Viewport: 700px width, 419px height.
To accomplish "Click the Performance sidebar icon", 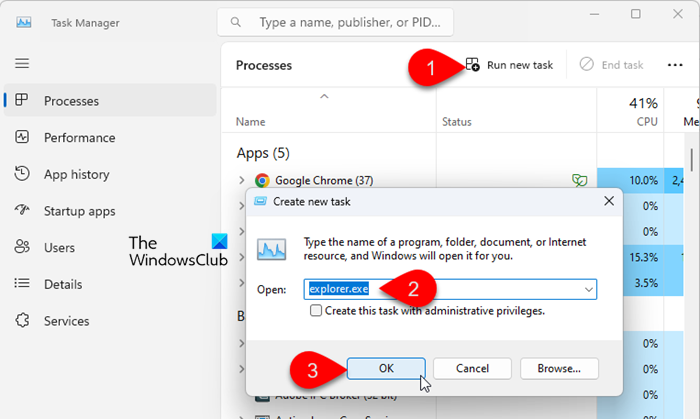I will pos(22,137).
